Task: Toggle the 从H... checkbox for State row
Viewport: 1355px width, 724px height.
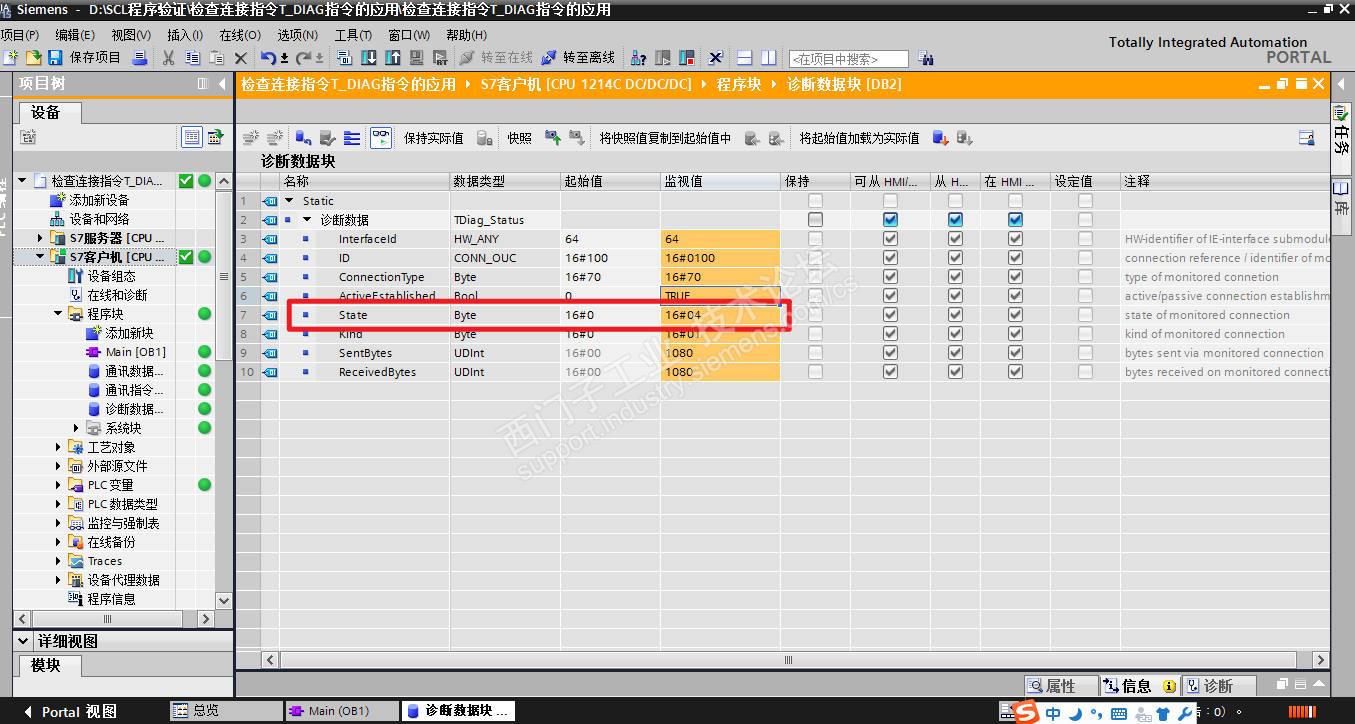Action: [x=955, y=315]
